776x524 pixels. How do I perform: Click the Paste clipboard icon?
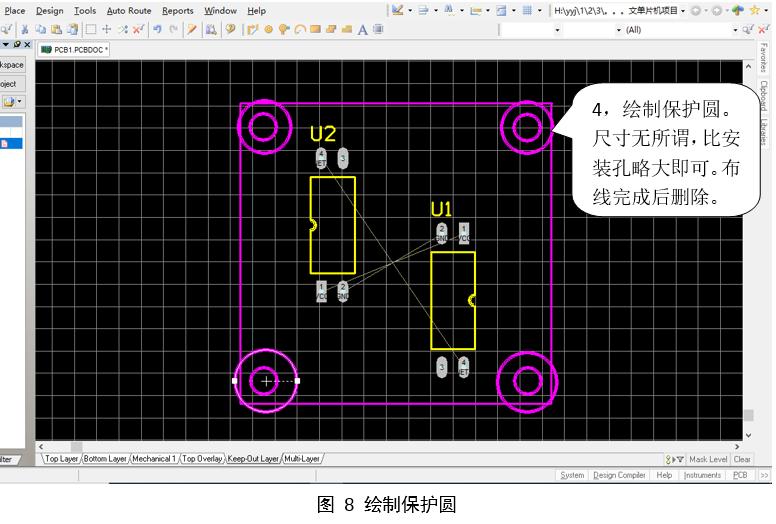pos(56,29)
